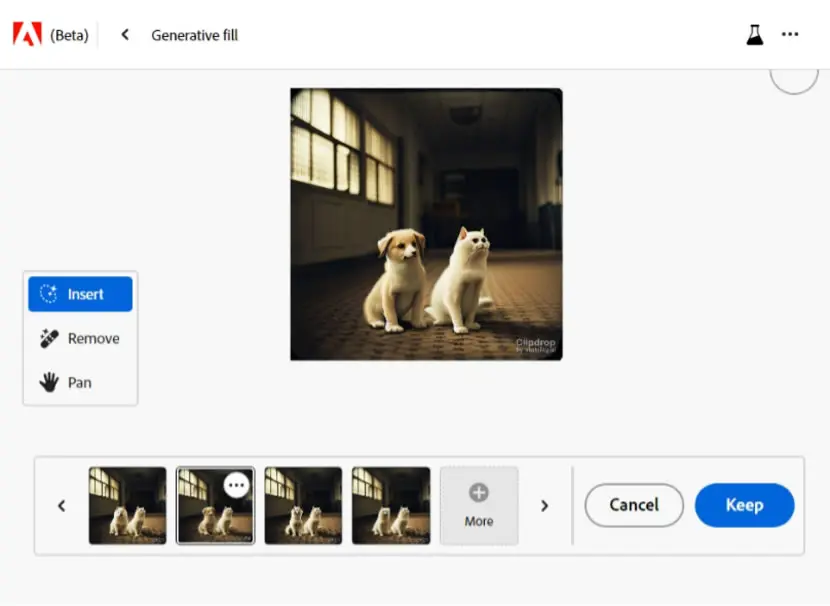This screenshot has width=830, height=606.
Task: Click the main puppy and cat image
Action: click(426, 224)
